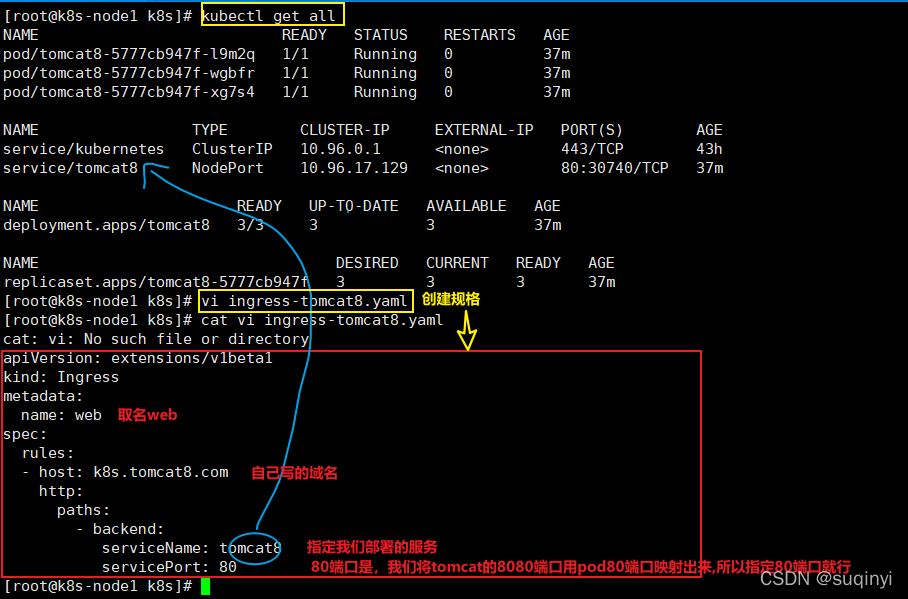The image size is (908, 599).
Task: Select the ClusterIP type value
Action: click(232, 149)
